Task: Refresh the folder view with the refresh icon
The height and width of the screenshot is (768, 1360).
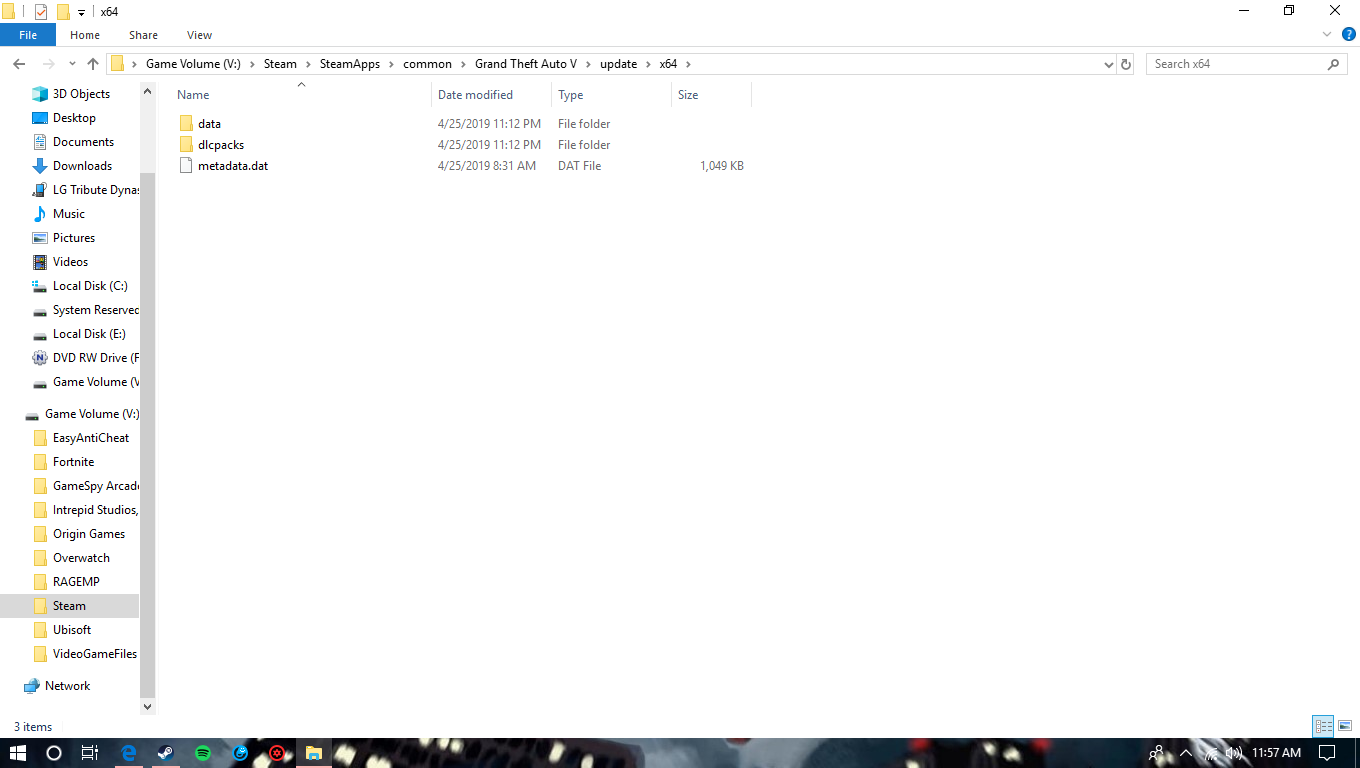Action: tap(1127, 63)
